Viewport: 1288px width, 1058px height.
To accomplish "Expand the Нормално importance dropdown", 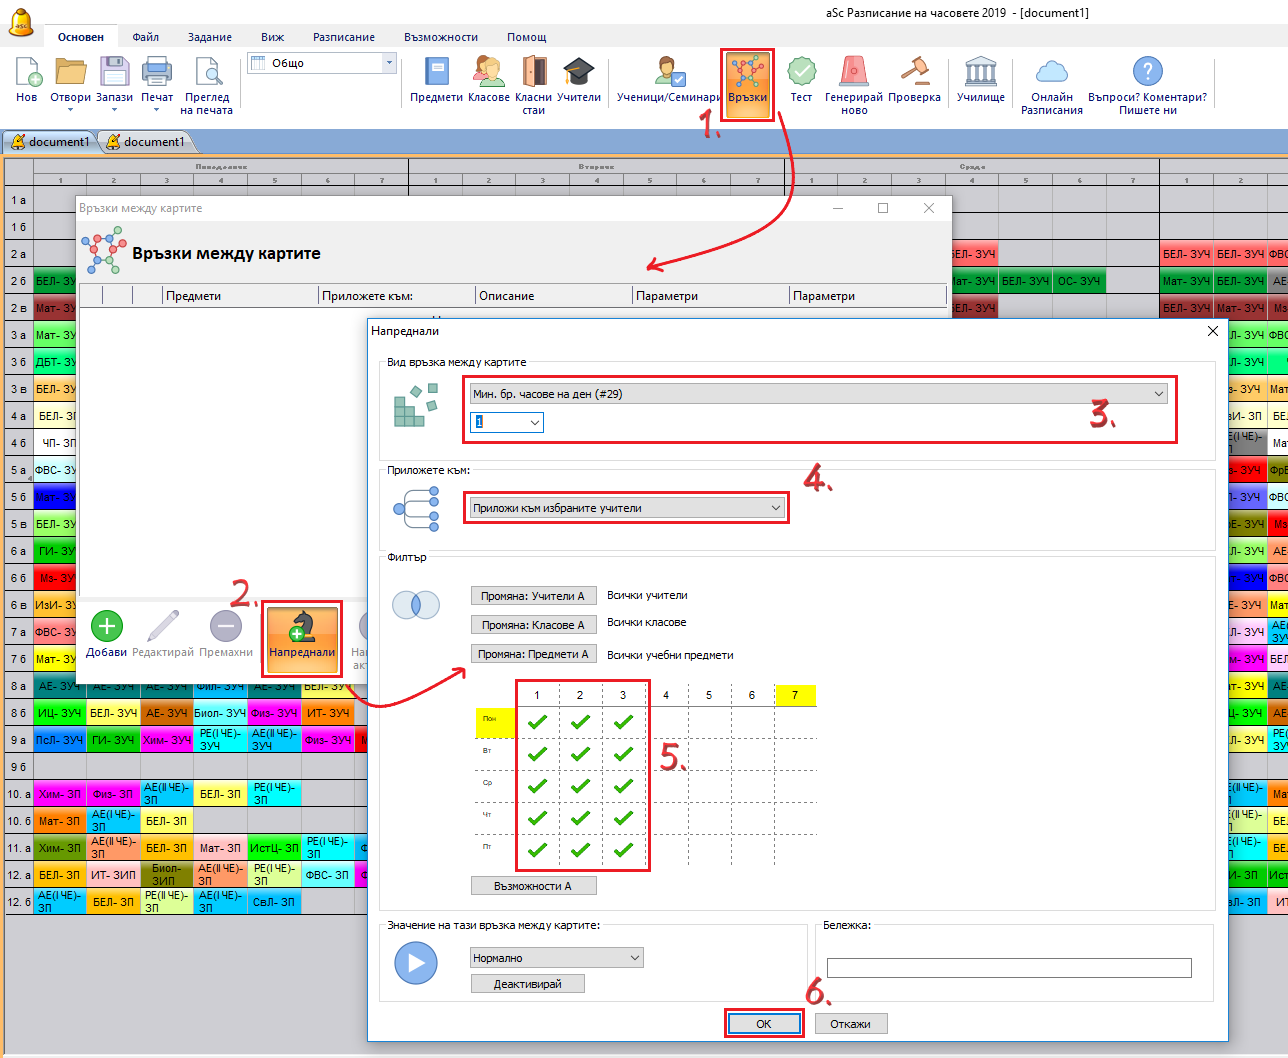I will [x=634, y=958].
